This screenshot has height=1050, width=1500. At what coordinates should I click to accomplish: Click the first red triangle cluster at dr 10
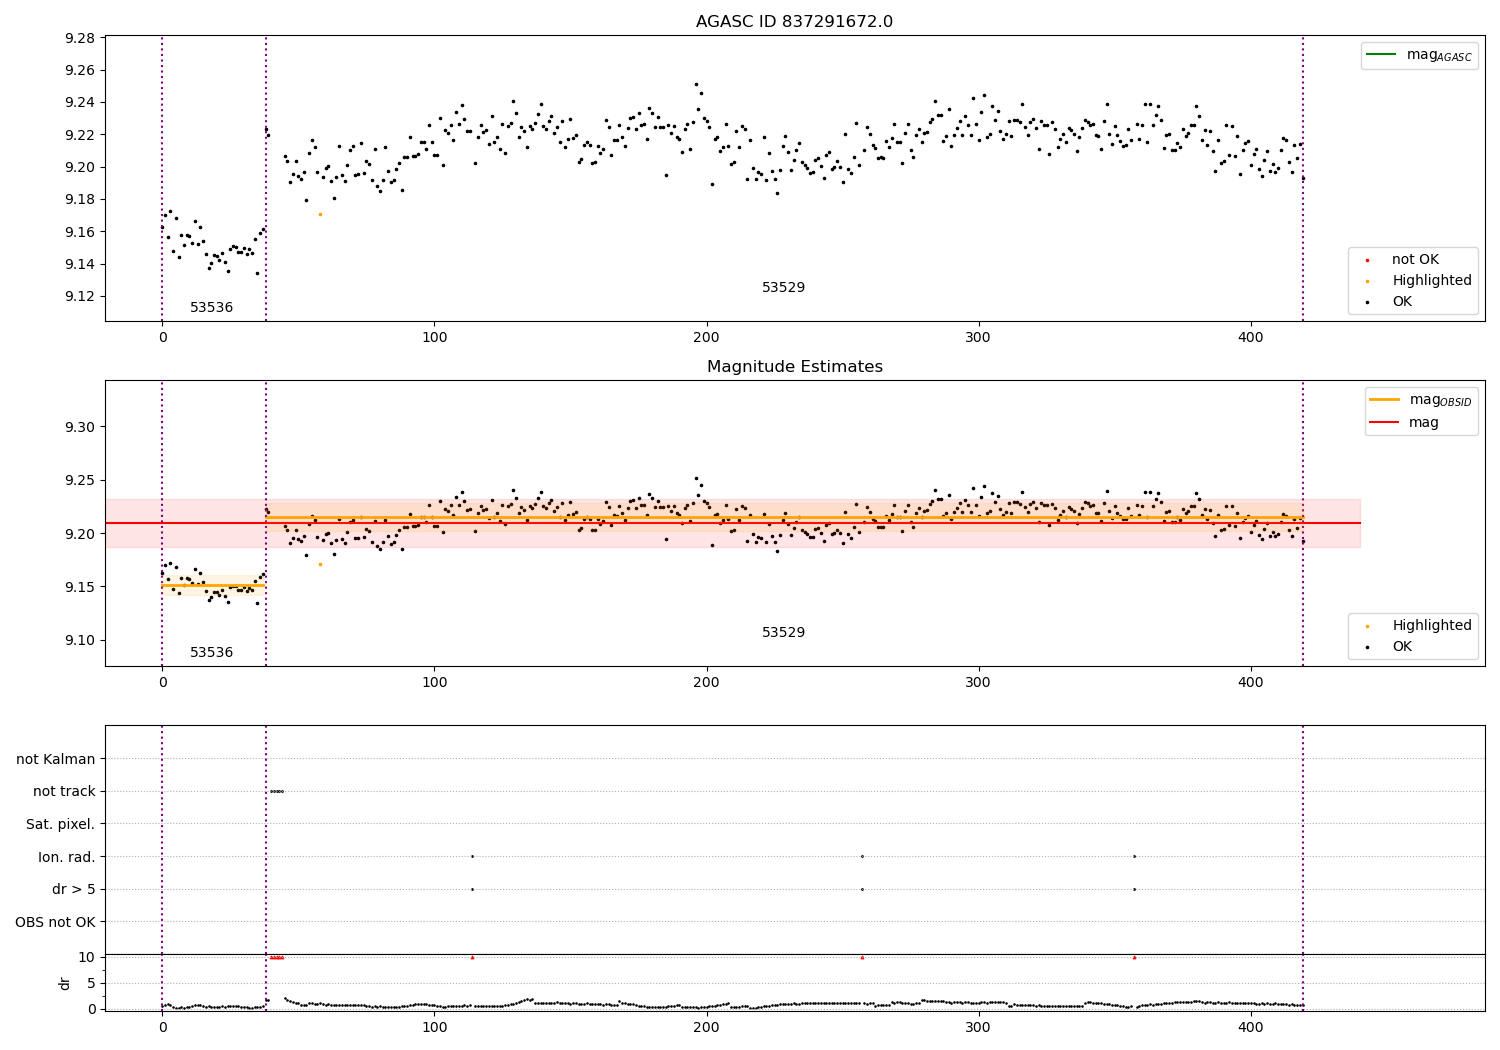(277, 957)
